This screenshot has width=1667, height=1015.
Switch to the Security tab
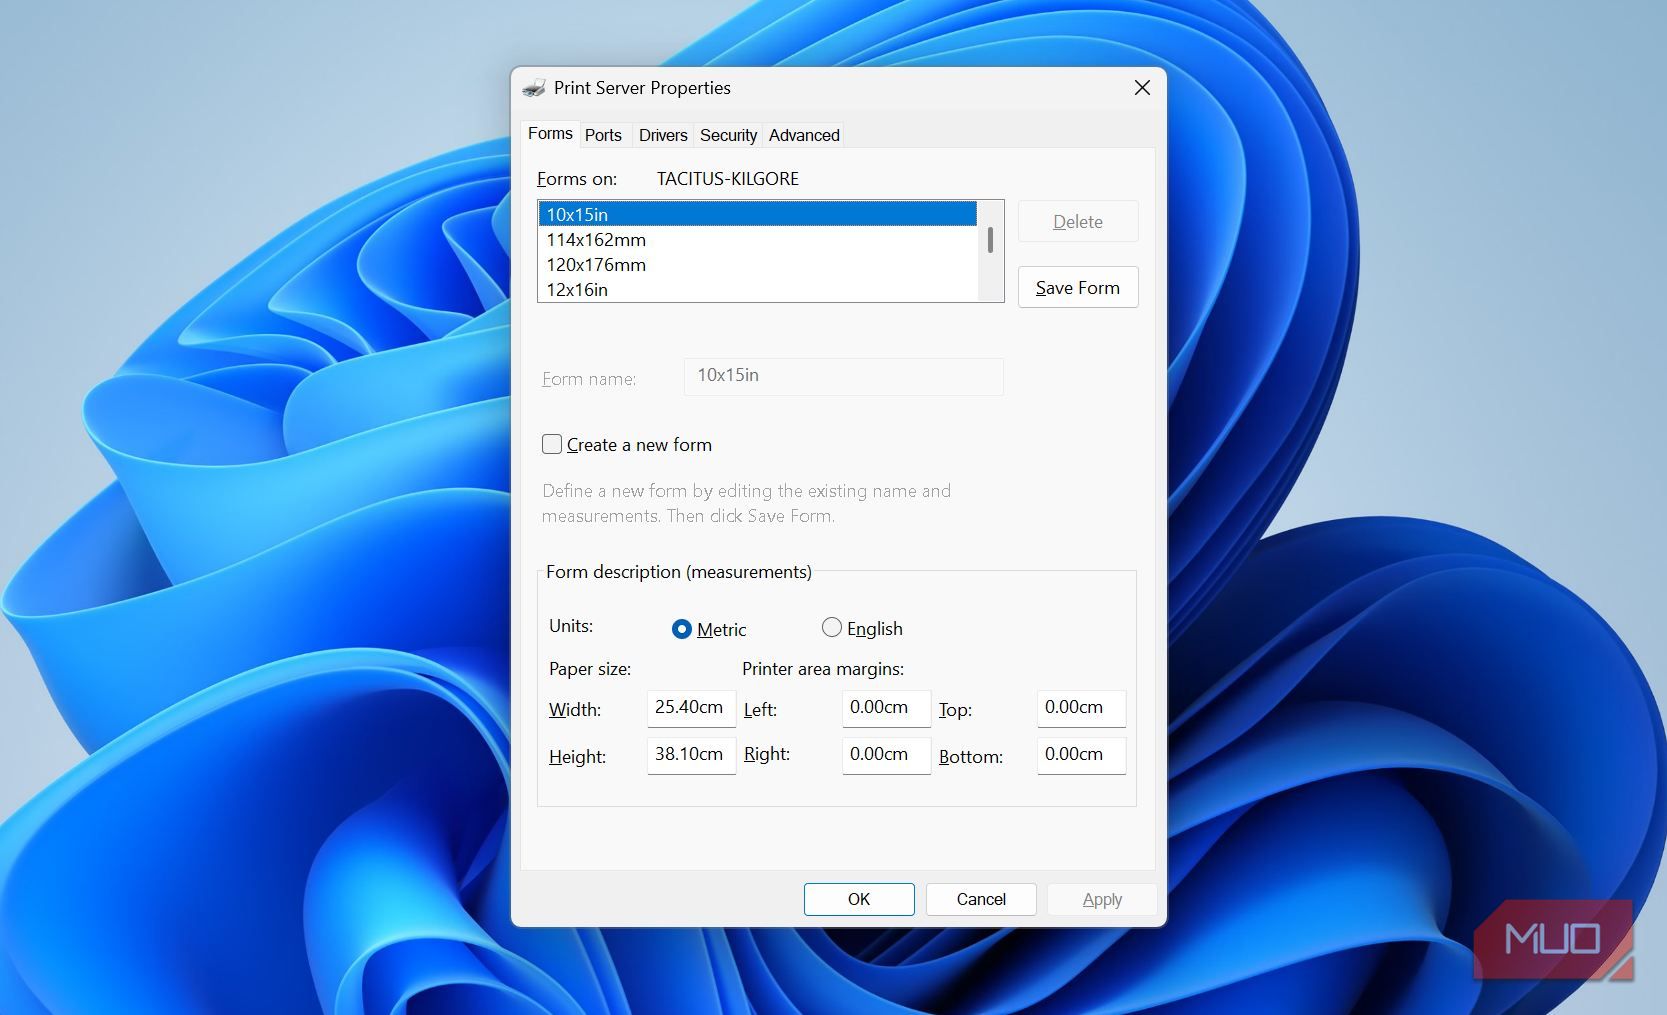tap(728, 135)
